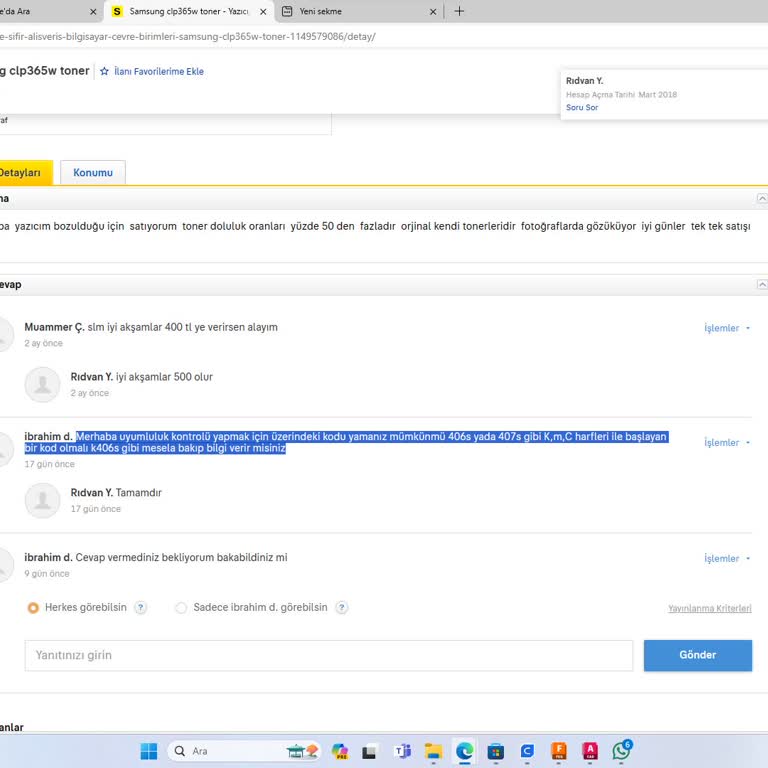
Task: Click the Gönder button
Action: click(x=698, y=655)
